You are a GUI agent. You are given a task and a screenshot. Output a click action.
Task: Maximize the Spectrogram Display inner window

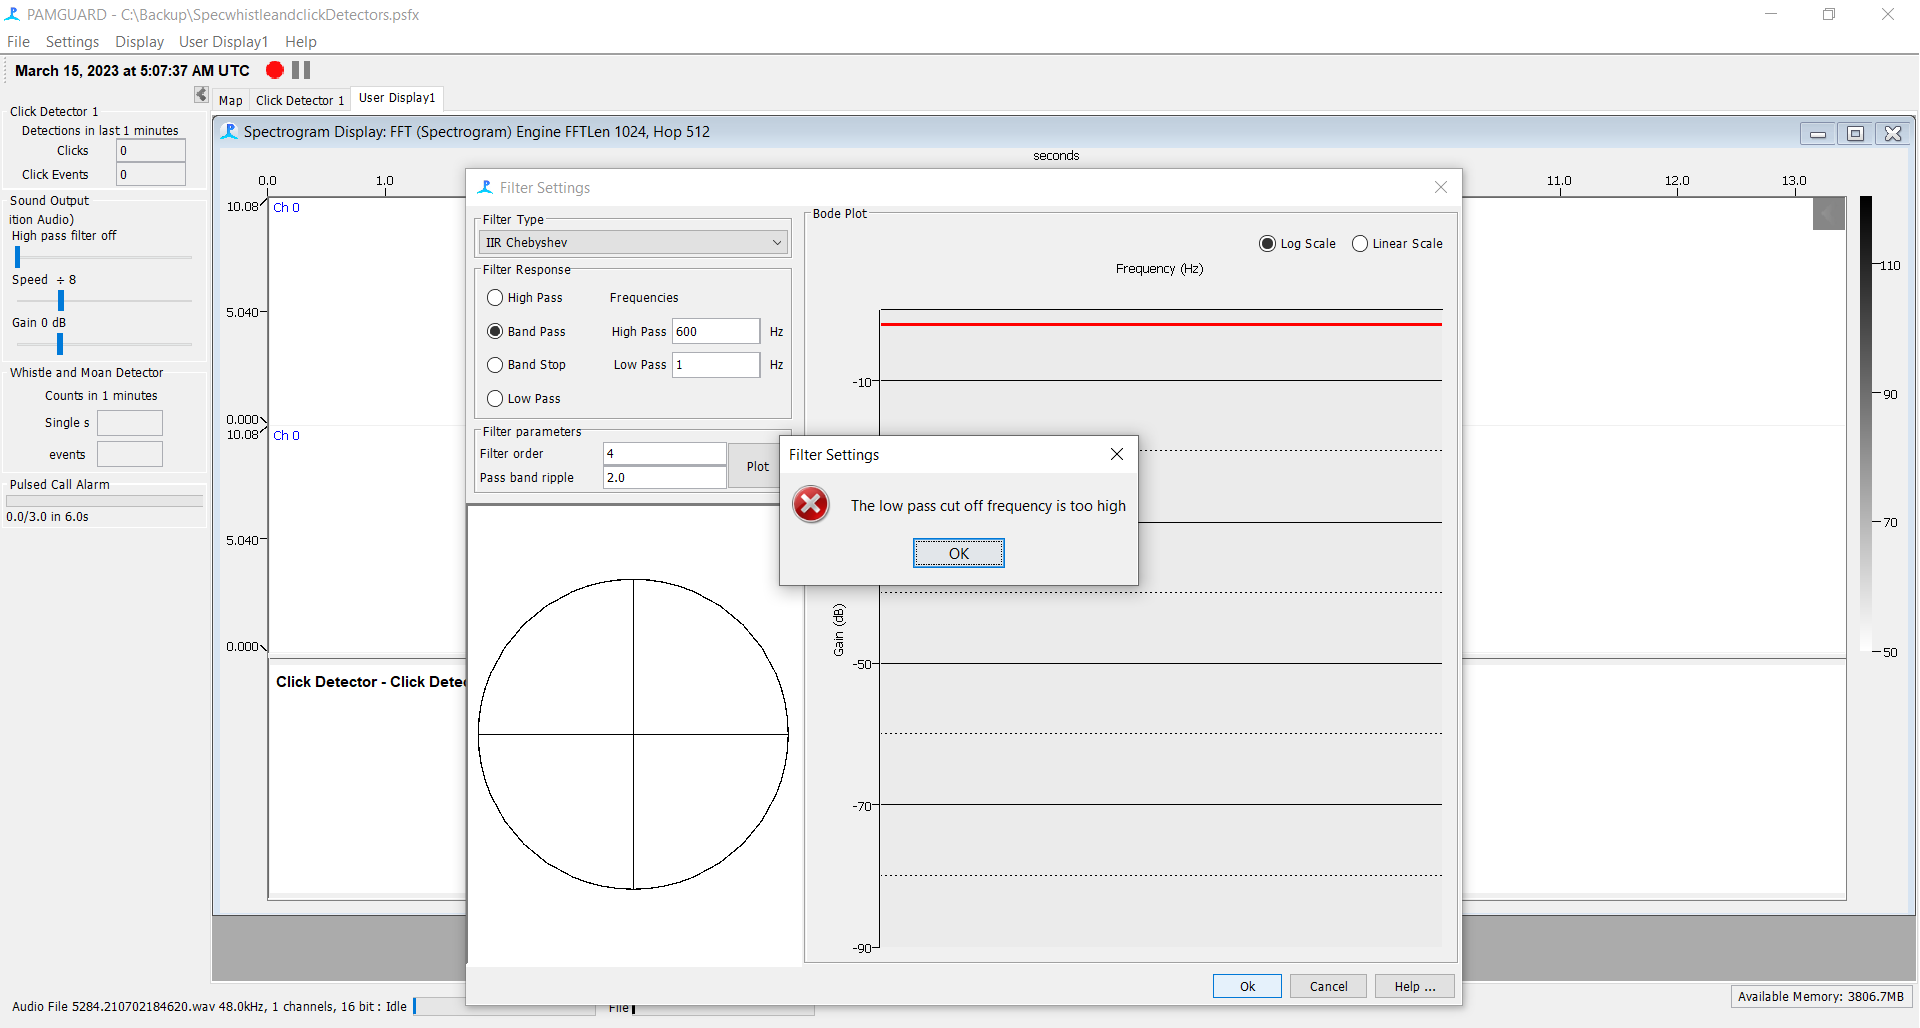pyautogui.click(x=1856, y=134)
